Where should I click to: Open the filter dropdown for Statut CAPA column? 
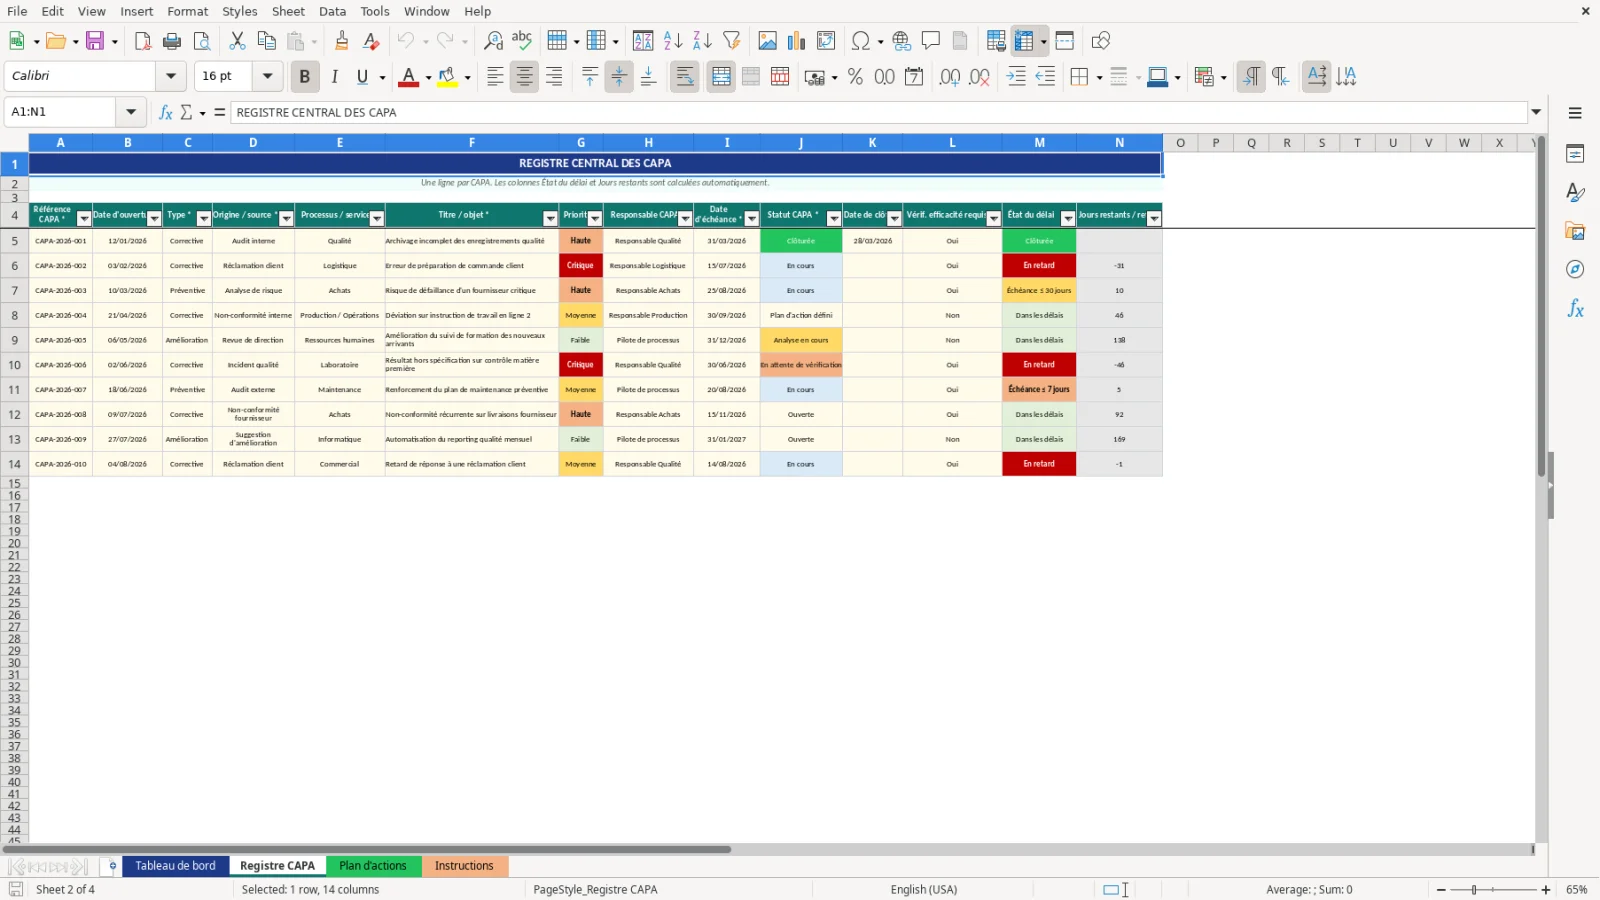834,219
